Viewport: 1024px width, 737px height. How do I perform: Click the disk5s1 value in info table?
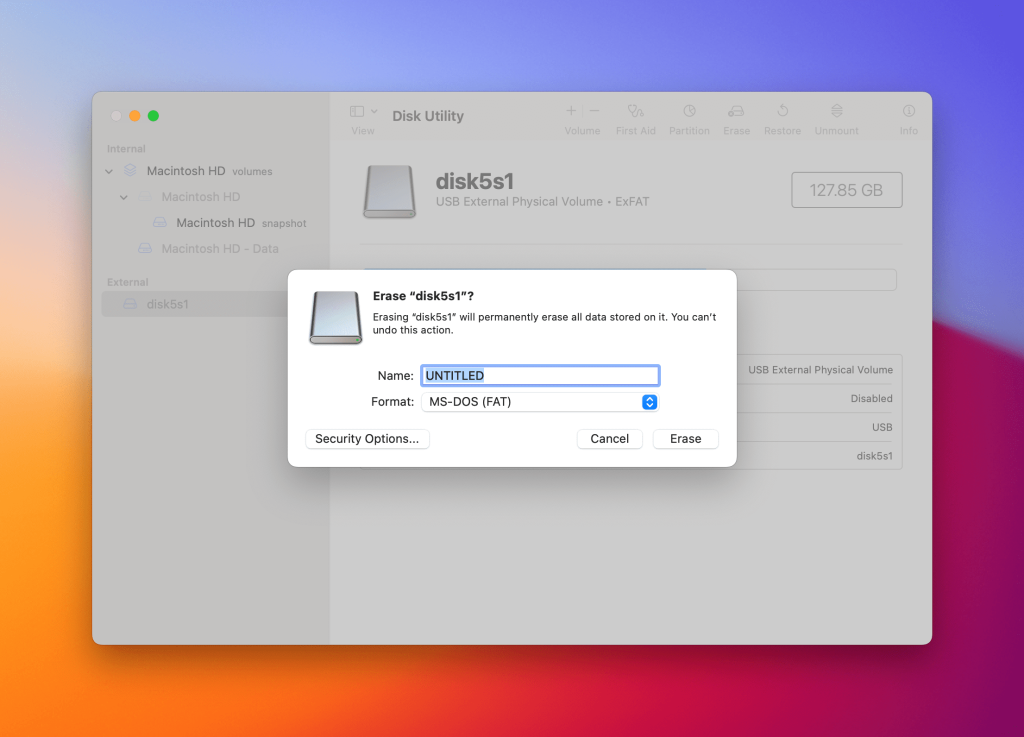(874, 456)
